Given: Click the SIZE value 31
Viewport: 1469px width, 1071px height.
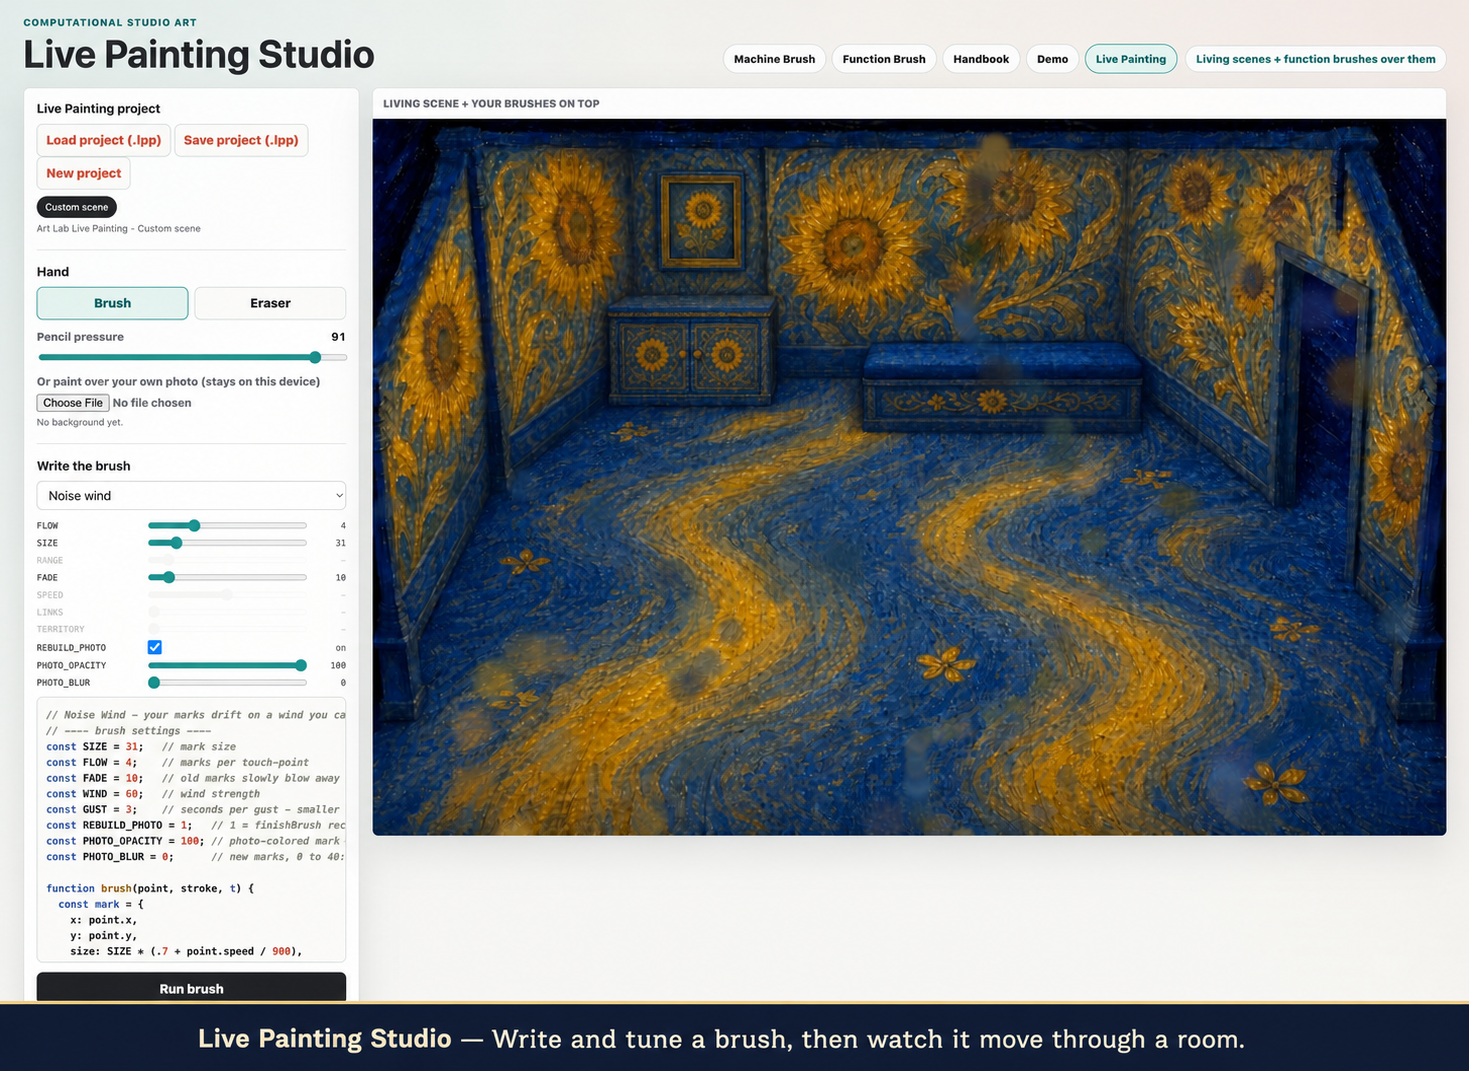Looking at the screenshot, I should point(341,543).
